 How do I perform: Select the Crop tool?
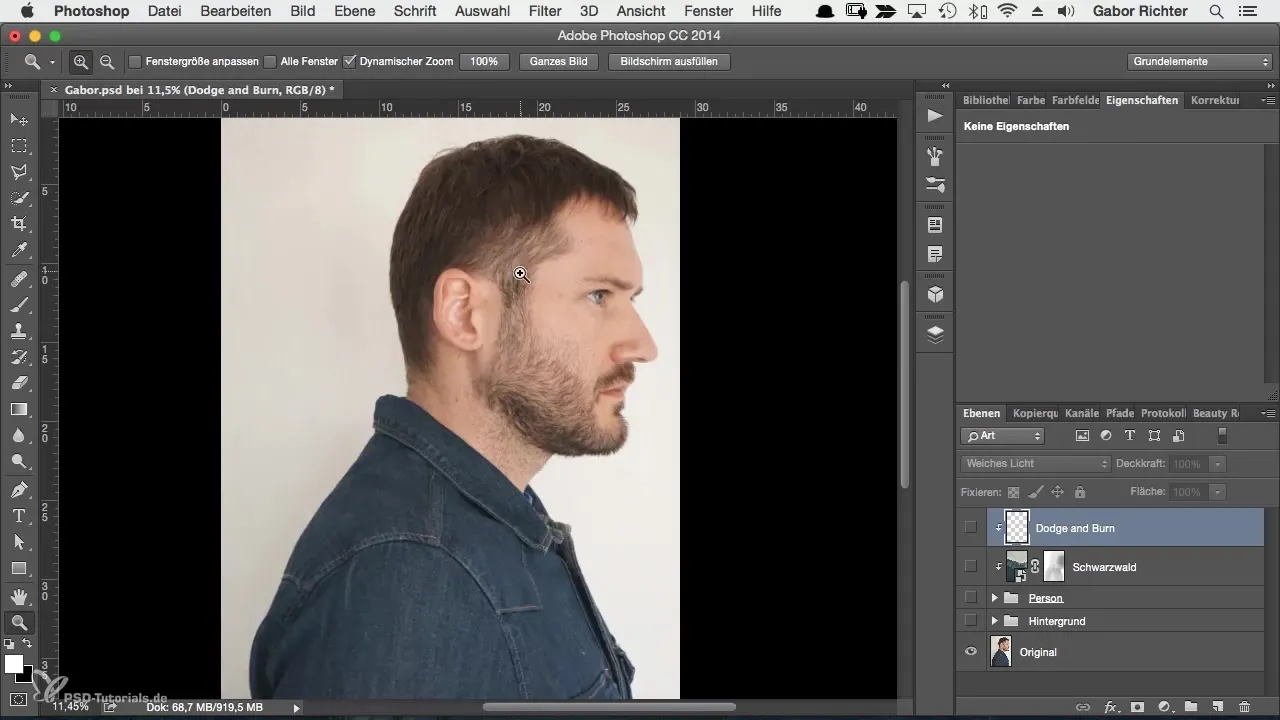[x=19, y=224]
